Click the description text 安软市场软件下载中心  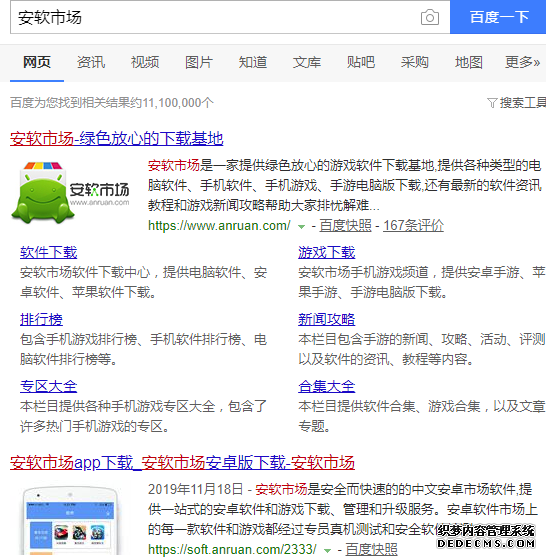pos(85,273)
